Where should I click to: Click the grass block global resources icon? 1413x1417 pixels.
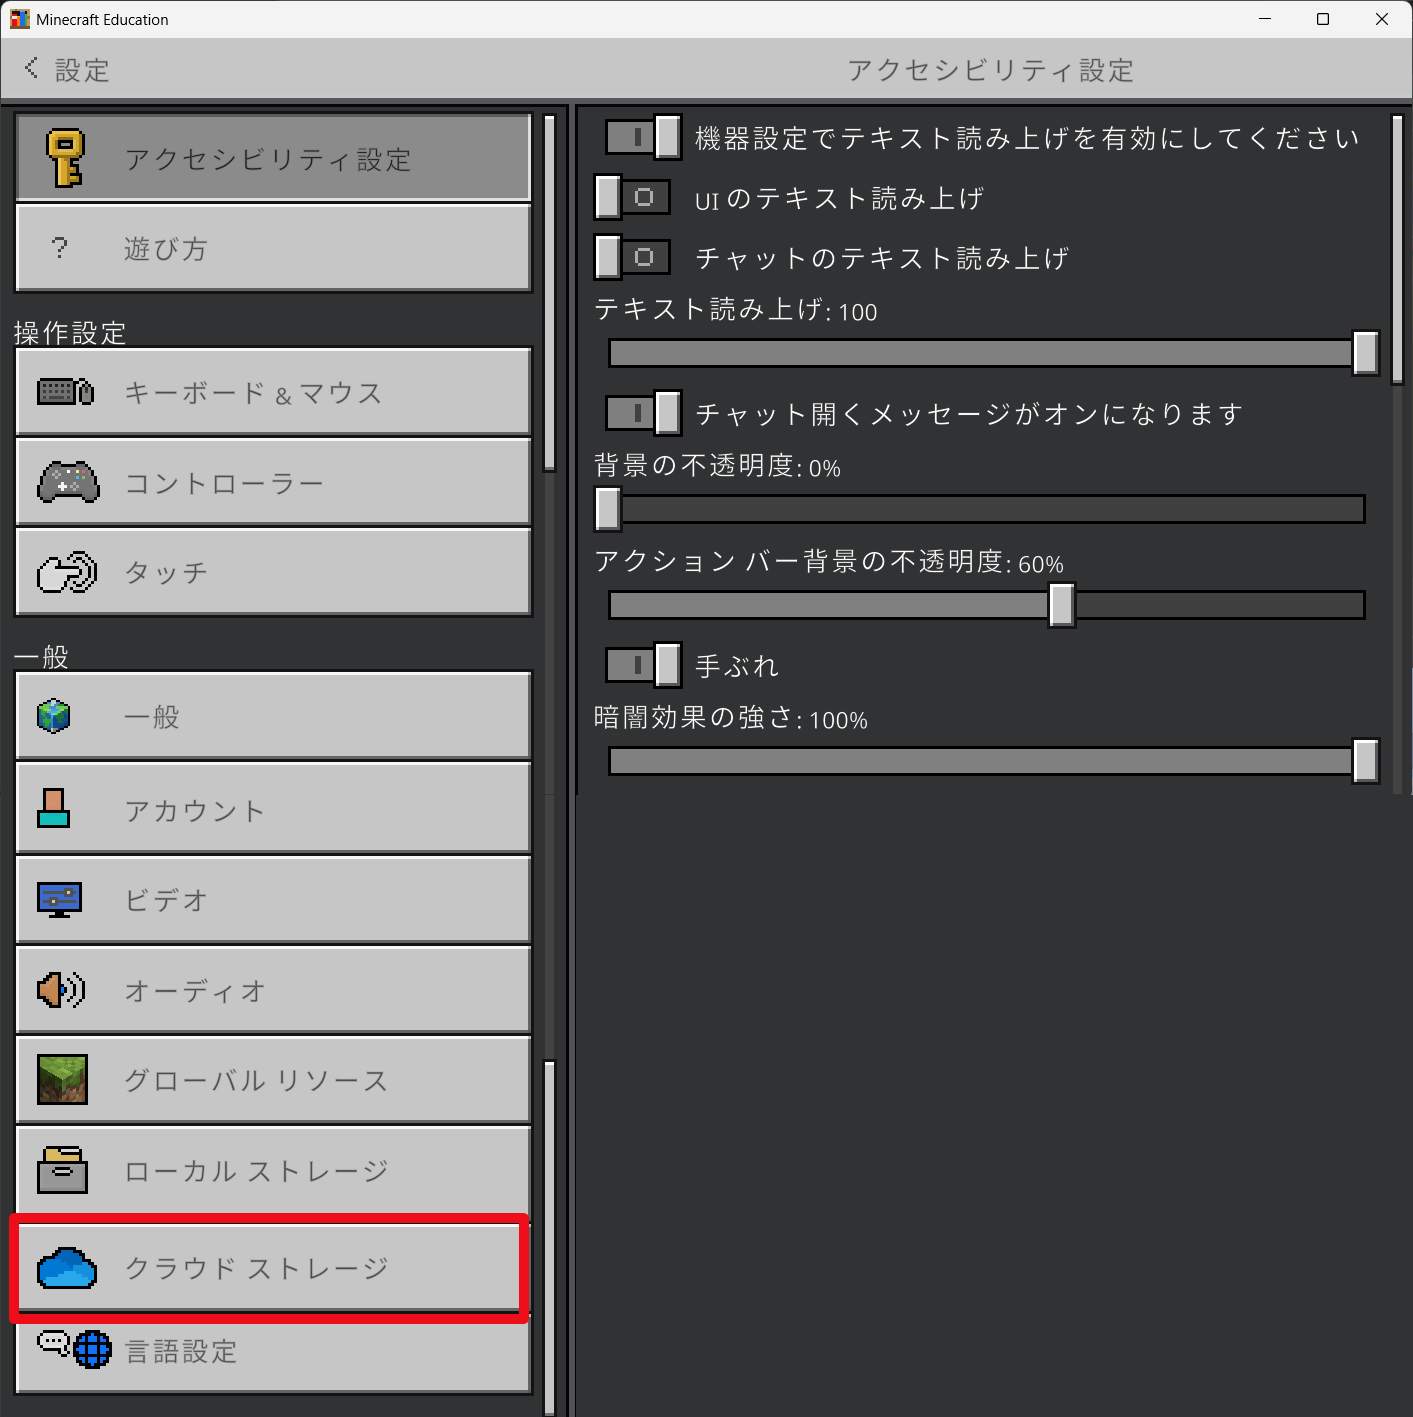62,1080
